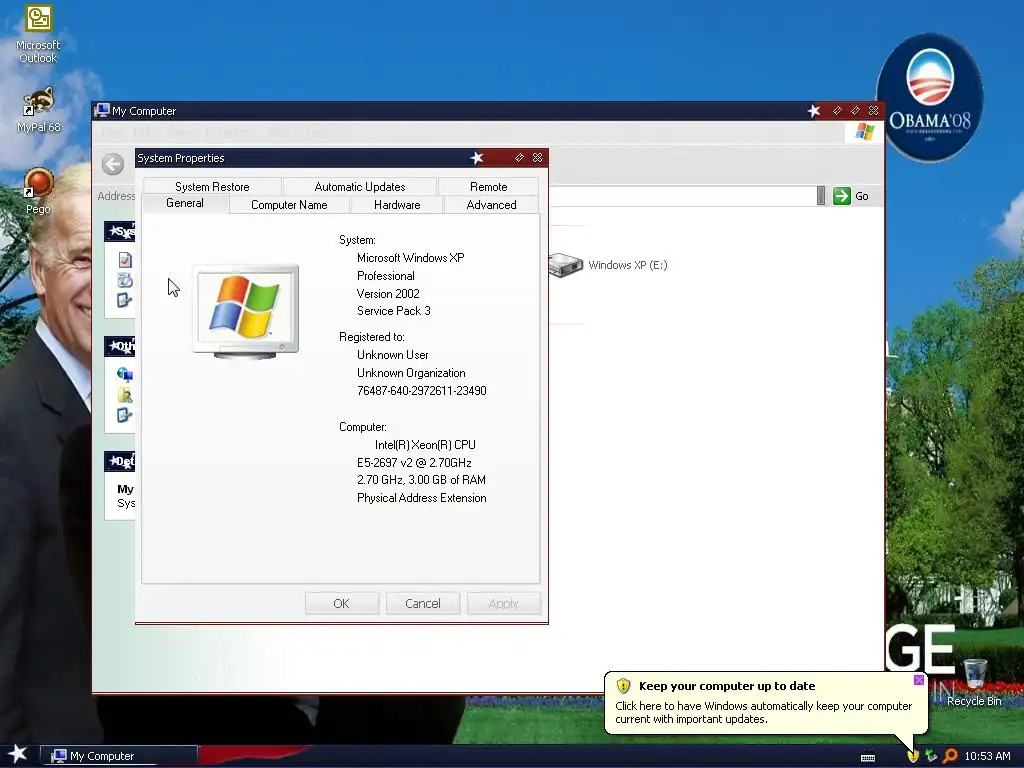Screen dimensions: 1024x768
Task: Click Cancel in System Properties
Action: tap(423, 603)
